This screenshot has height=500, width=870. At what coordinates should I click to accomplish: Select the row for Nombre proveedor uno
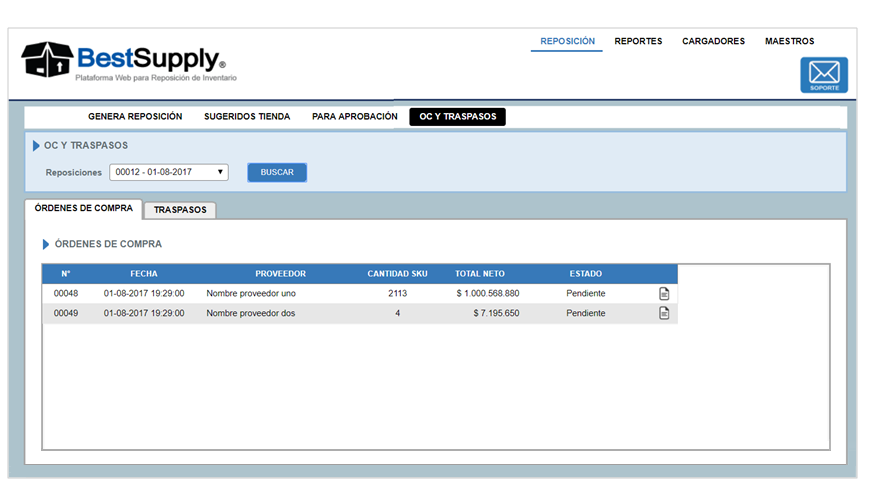click(250, 293)
